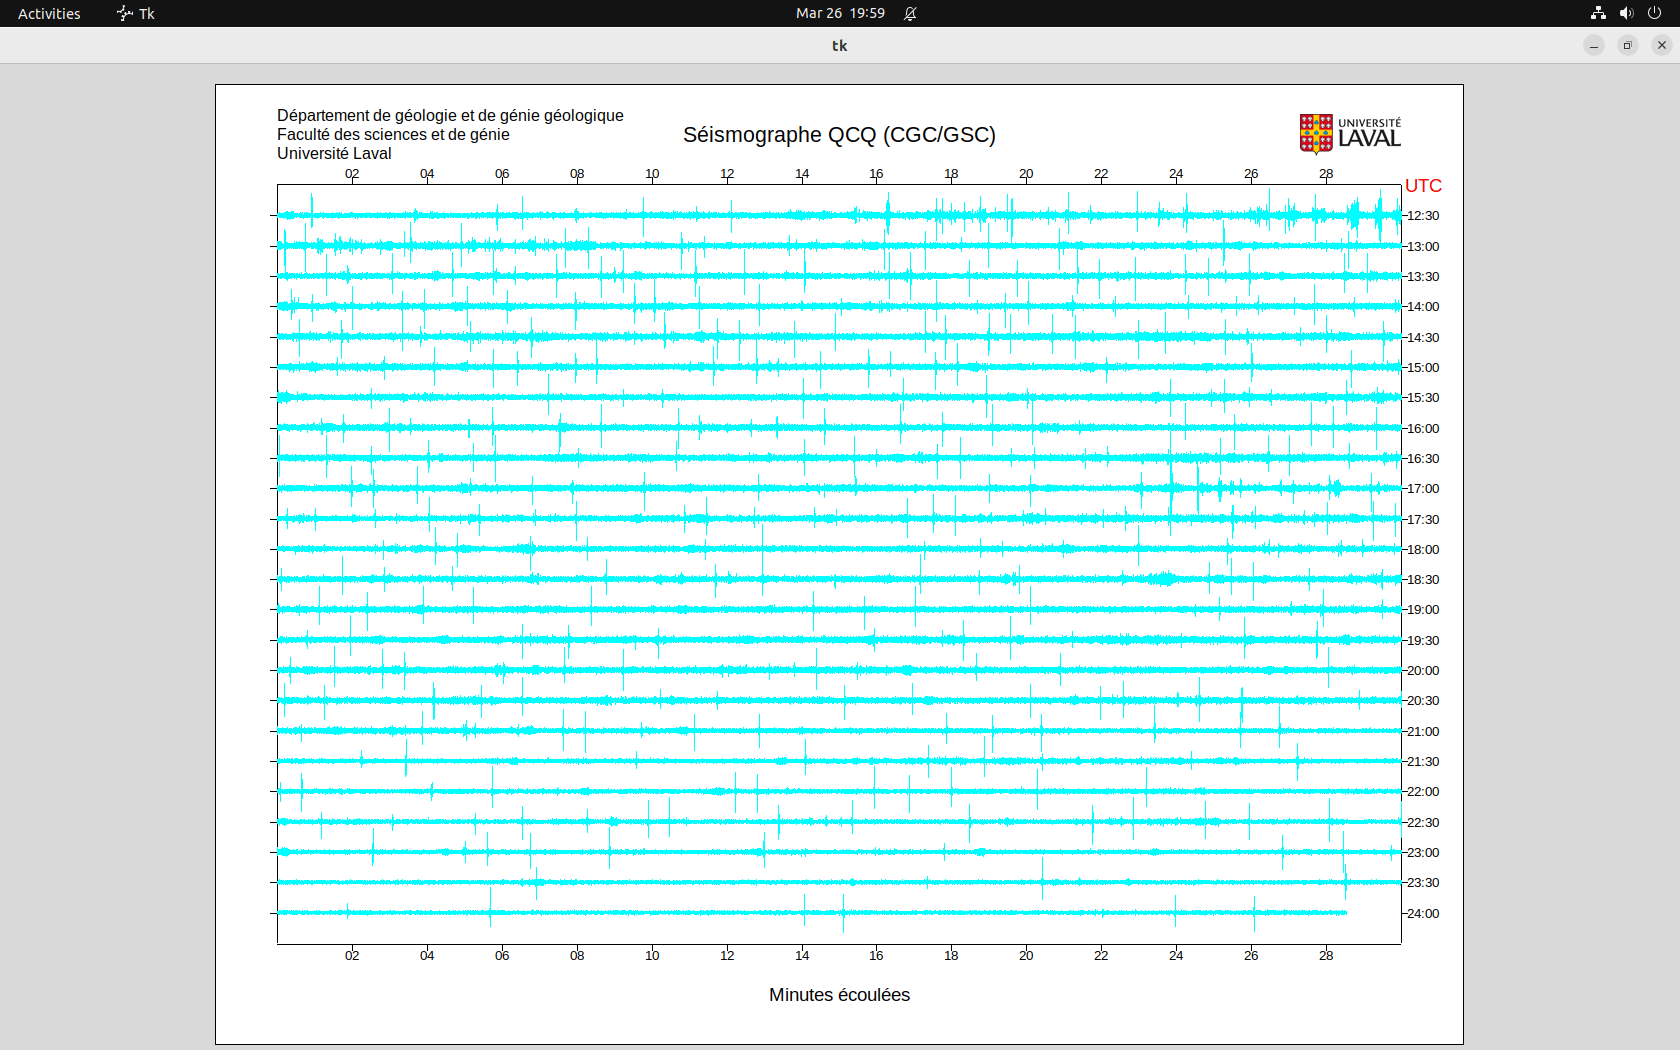Open the Tk app menu

136,13
